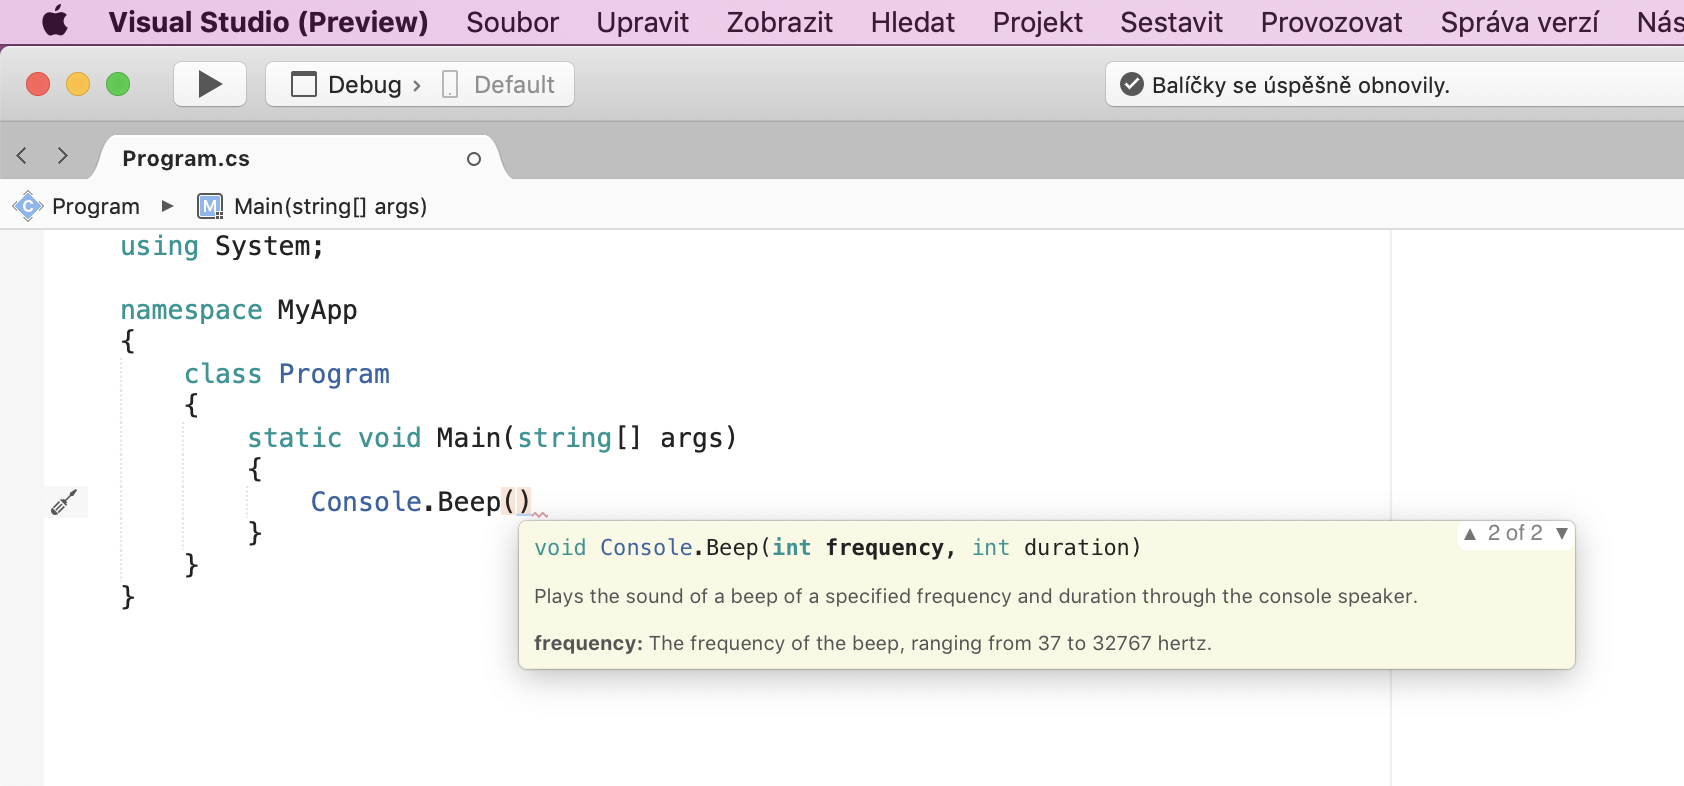The width and height of the screenshot is (1684, 786).
Task: Click the Program class icon in the breadcrumb
Action: tap(27, 206)
